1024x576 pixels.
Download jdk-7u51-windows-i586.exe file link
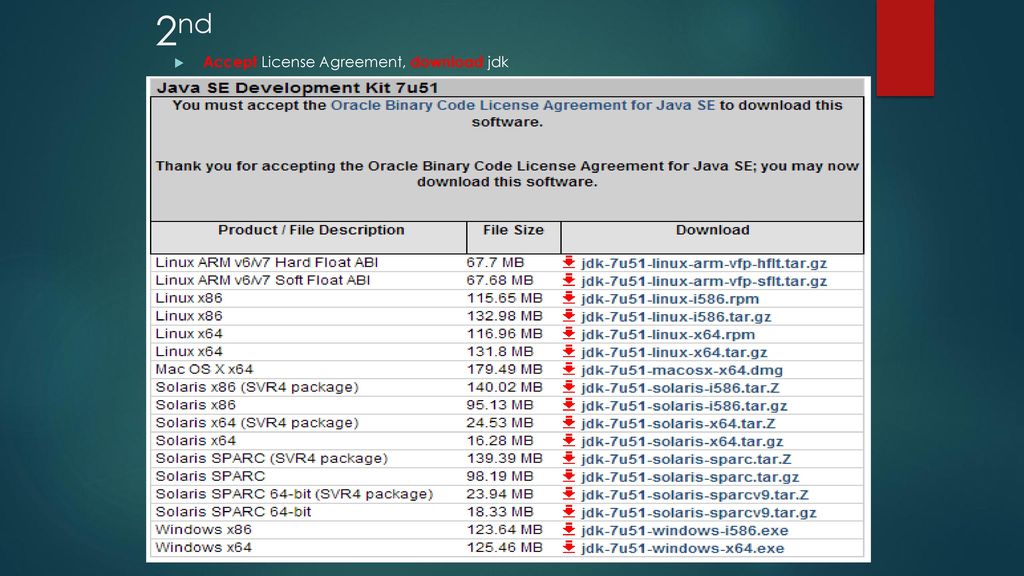click(x=685, y=530)
